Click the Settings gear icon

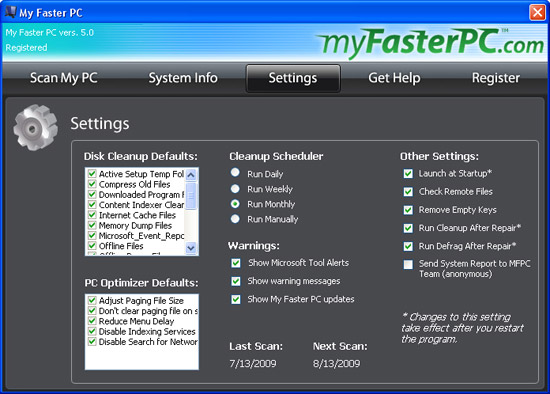[x=35, y=128]
